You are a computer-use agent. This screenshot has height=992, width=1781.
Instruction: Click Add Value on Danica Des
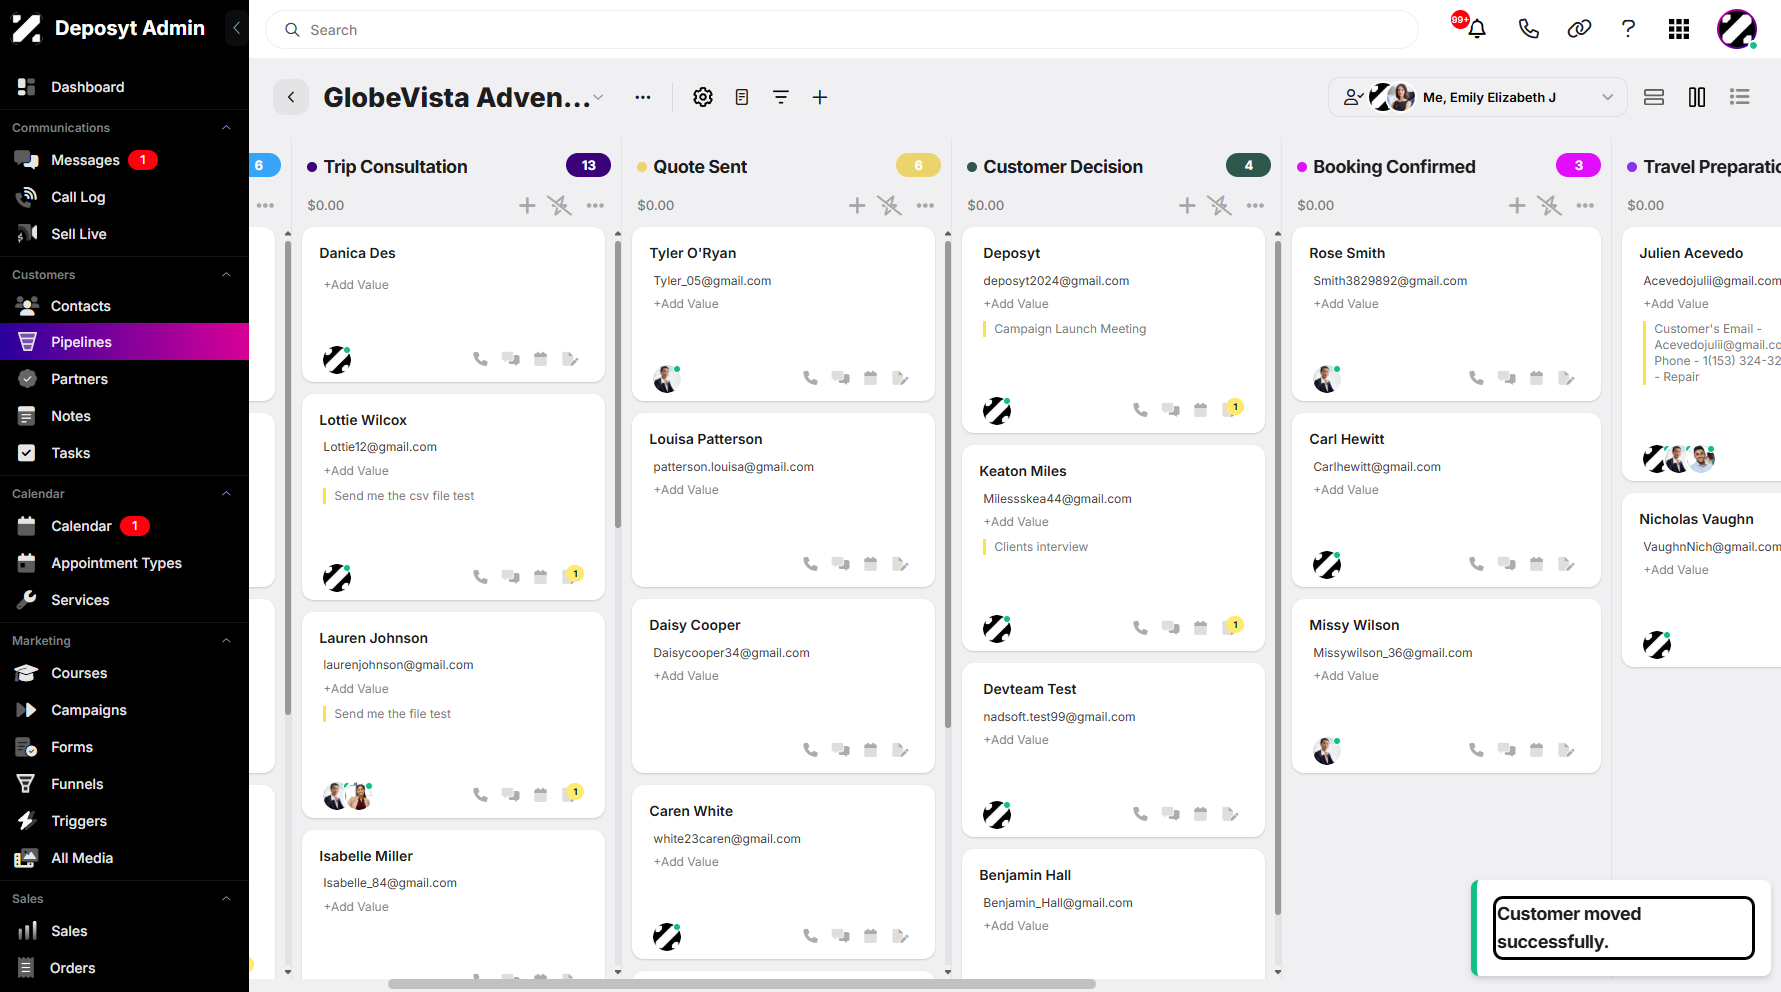click(356, 285)
